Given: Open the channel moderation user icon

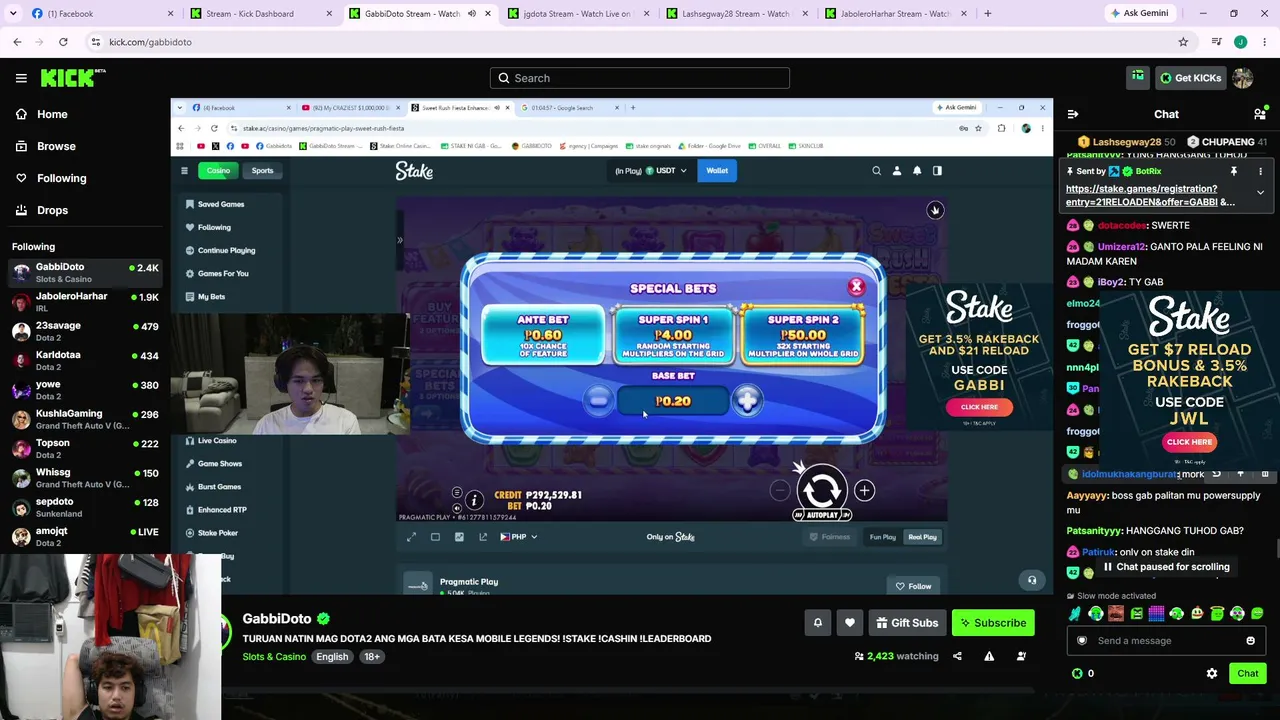Looking at the screenshot, I should pyautogui.click(x=1021, y=656).
